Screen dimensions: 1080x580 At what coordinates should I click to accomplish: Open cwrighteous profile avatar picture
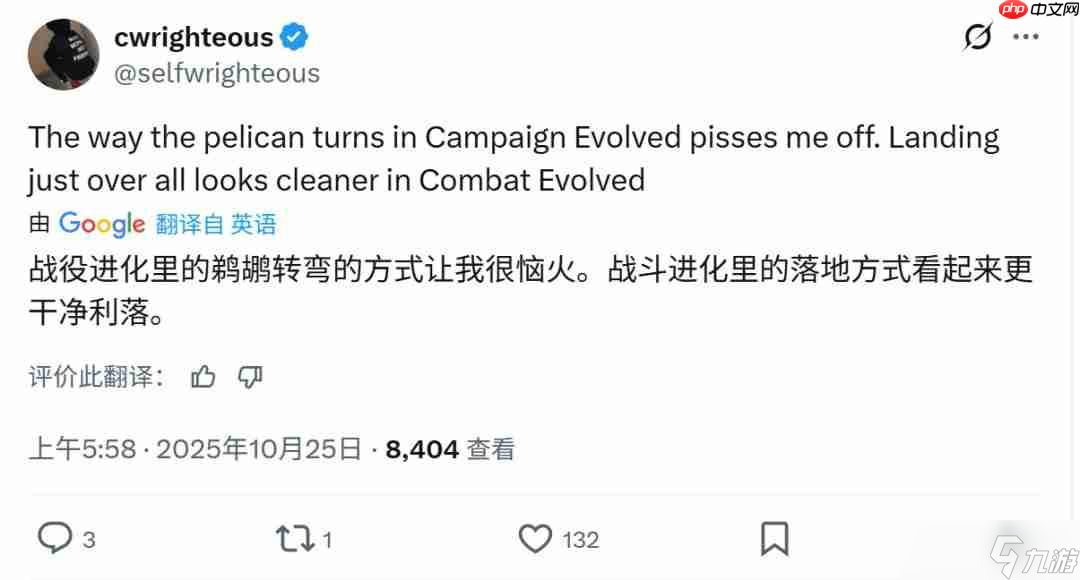(x=63, y=54)
